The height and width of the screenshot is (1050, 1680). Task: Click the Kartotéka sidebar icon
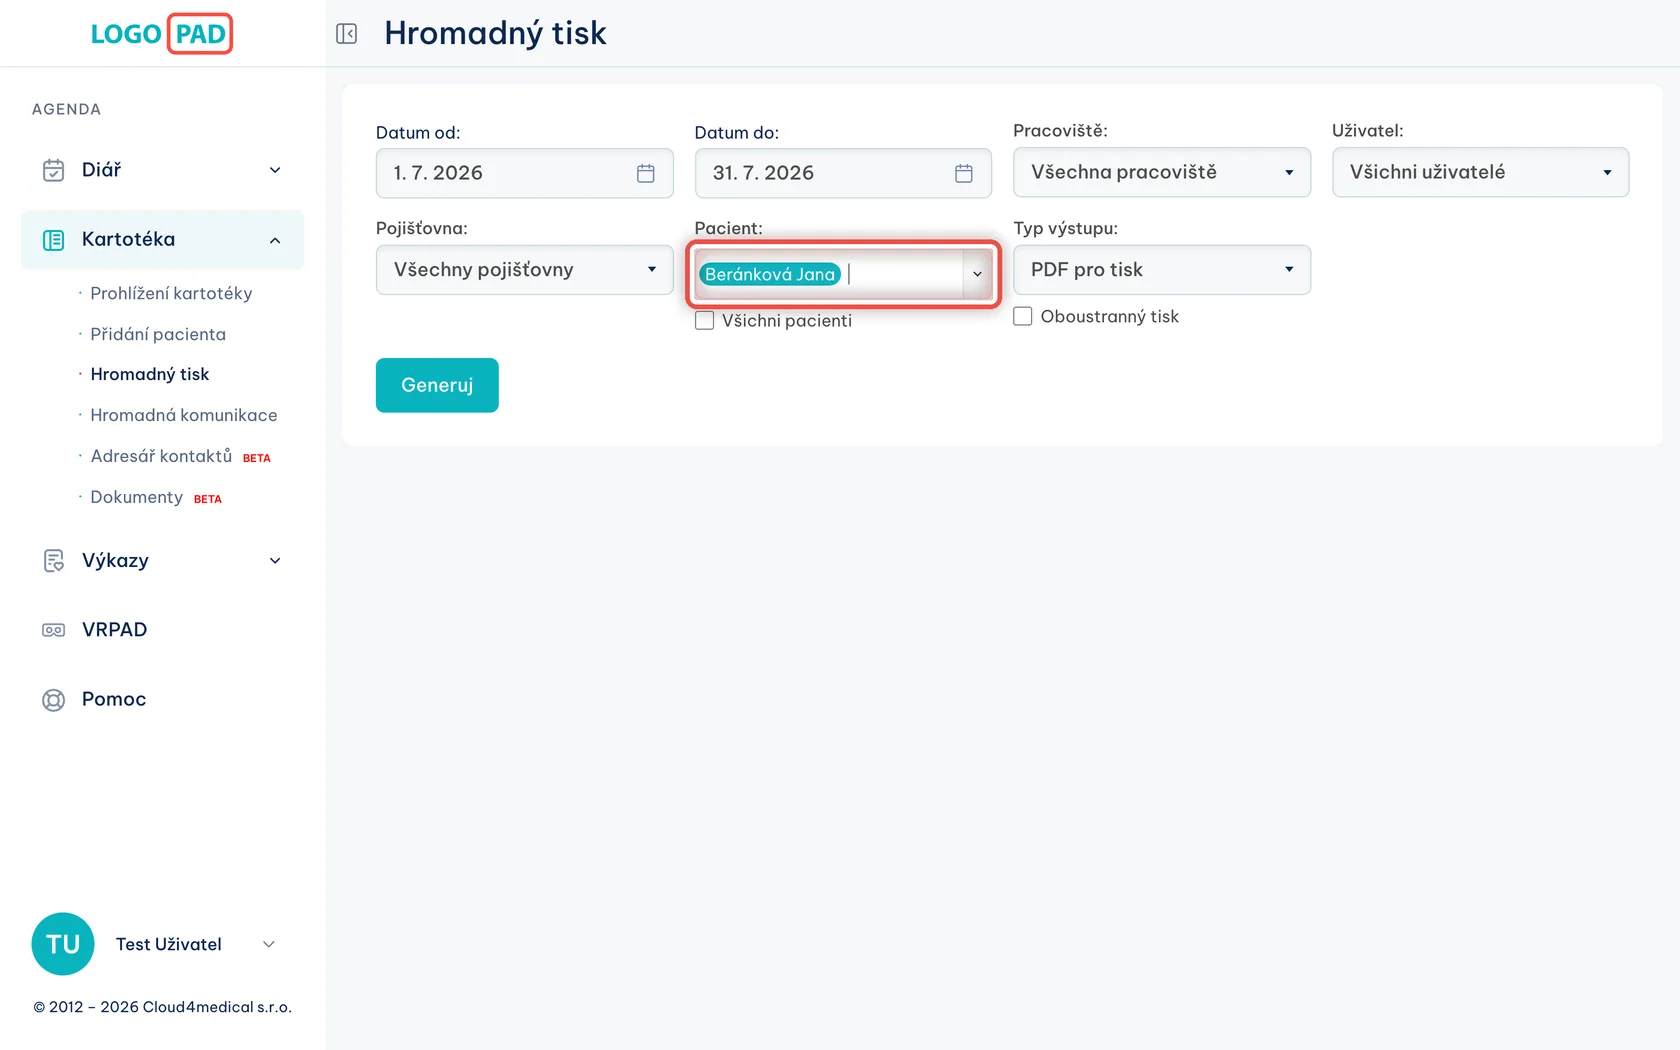[x=54, y=240]
